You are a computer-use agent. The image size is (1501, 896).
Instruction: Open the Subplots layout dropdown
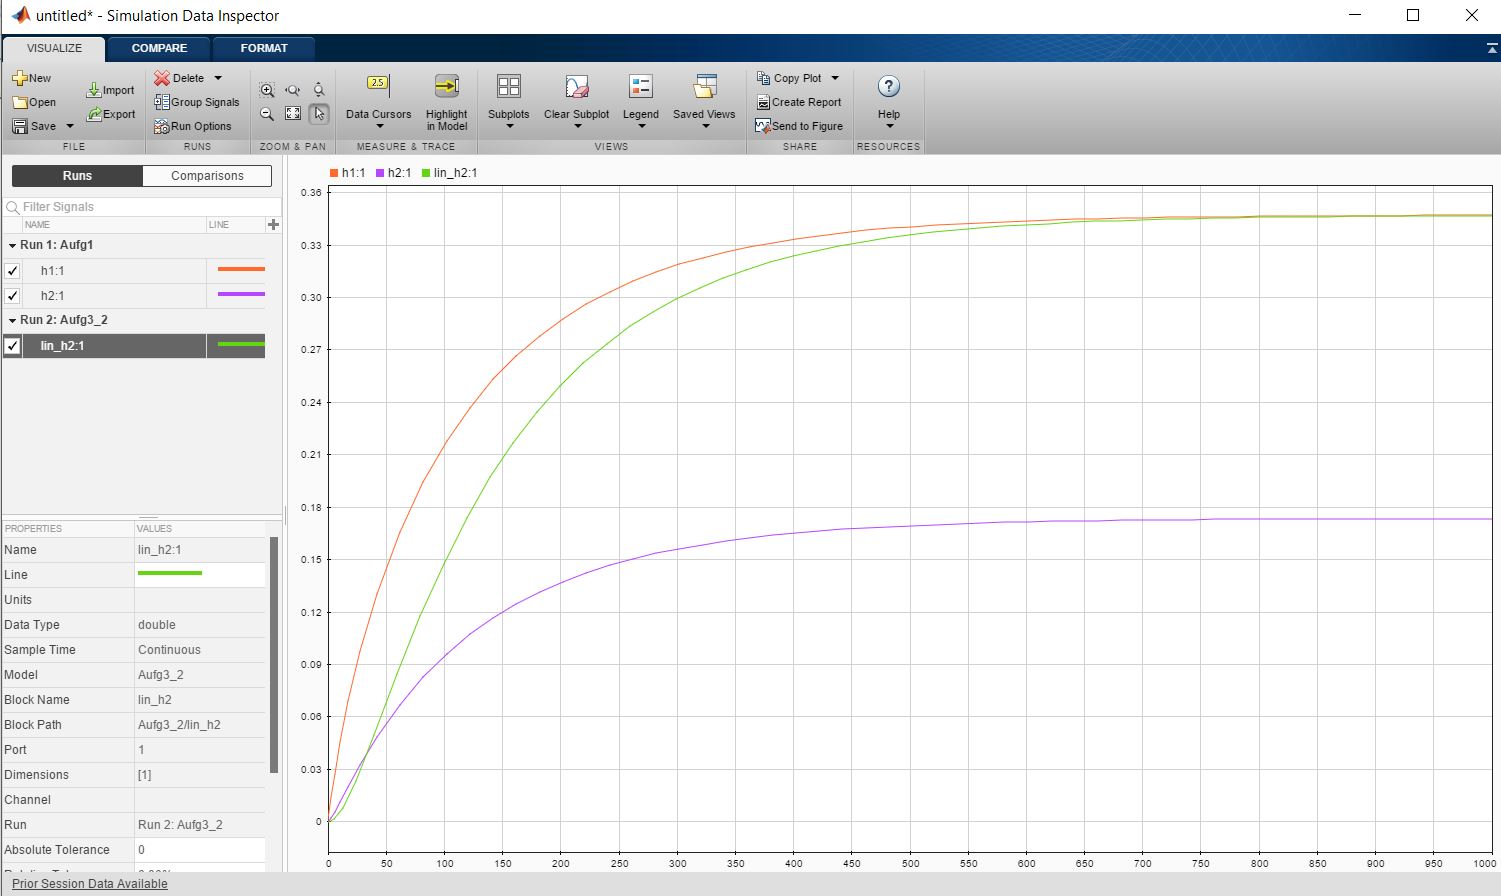508,126
